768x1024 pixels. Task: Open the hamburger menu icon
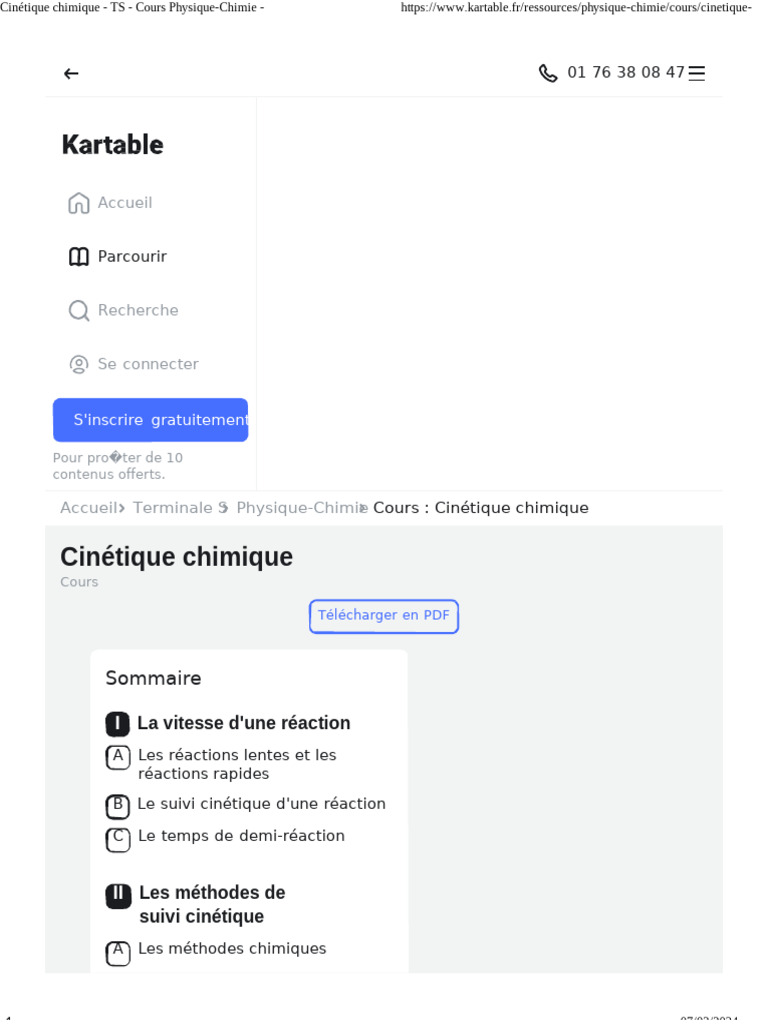point(697,73)
